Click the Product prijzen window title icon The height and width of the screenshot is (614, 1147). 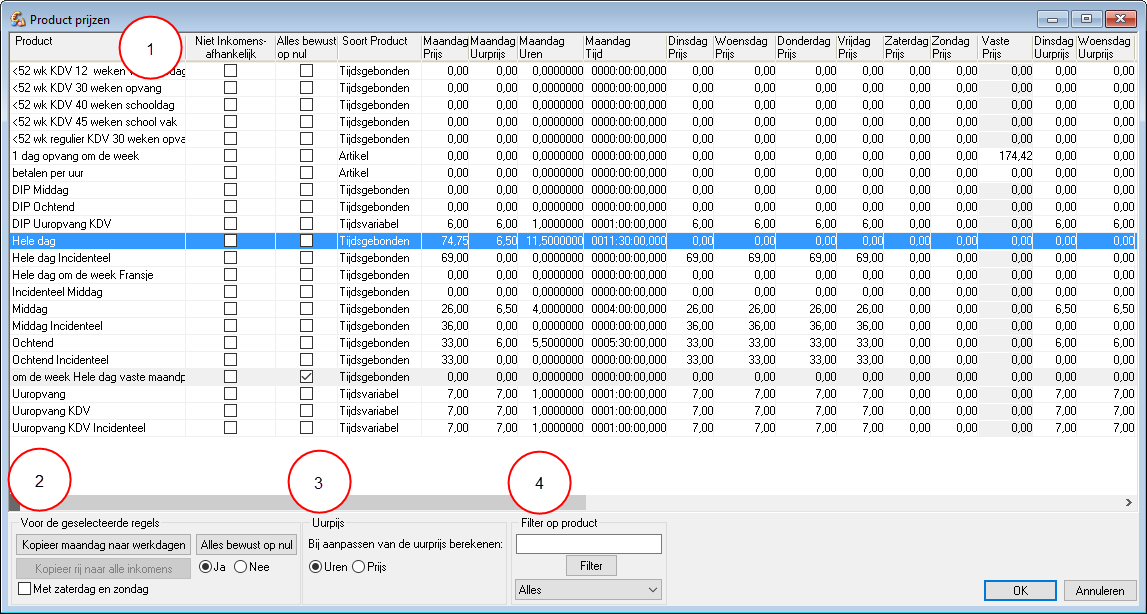17,19
